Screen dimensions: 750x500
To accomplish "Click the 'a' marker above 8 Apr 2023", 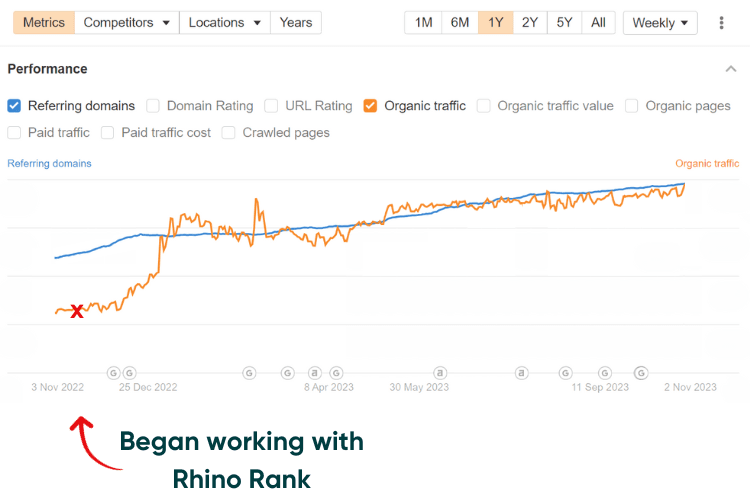I will (314, 372).
